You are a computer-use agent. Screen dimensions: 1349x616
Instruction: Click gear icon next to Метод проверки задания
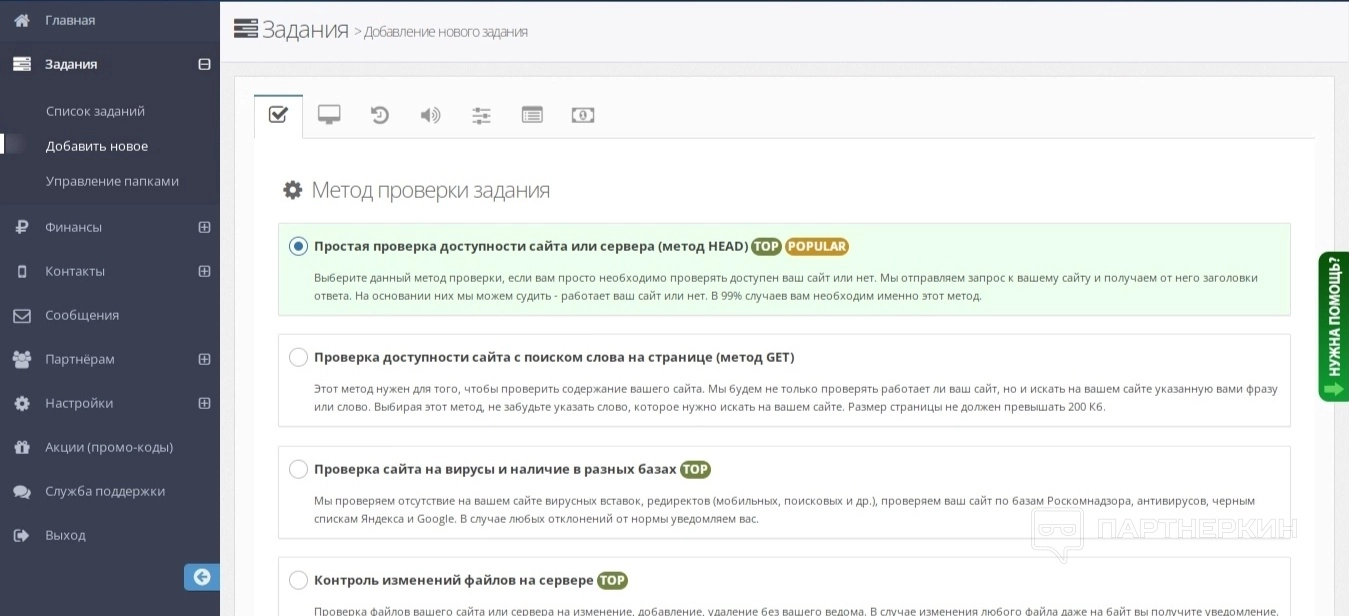[292, 190]
